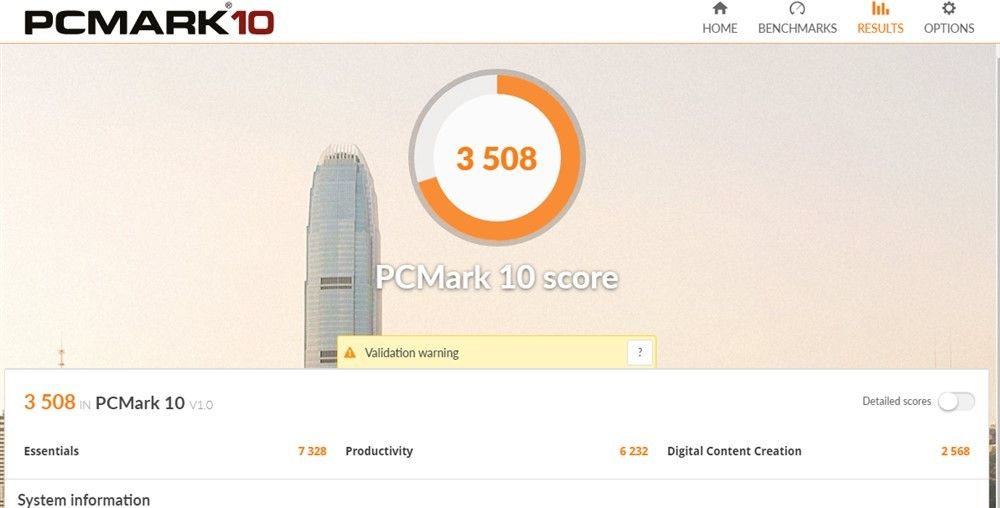The width and height of the screenshot is (1000, 508).
Task: Click the Validation warning banner text
Action: 411,352
